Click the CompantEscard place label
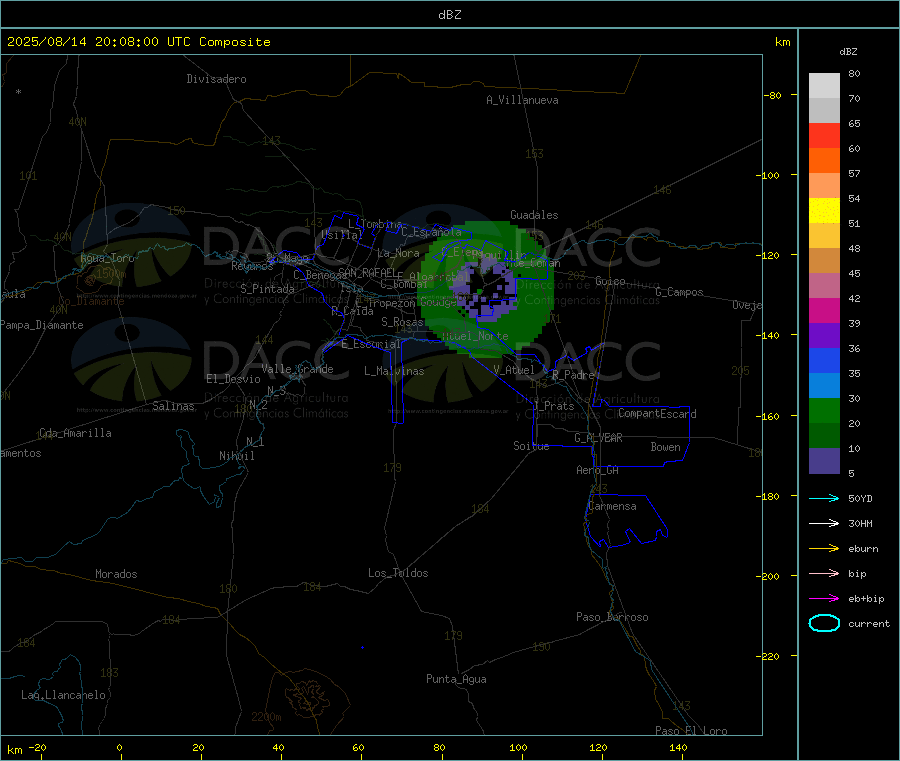The height and width of the screenshot is (761, 900). tap(657, 414)
